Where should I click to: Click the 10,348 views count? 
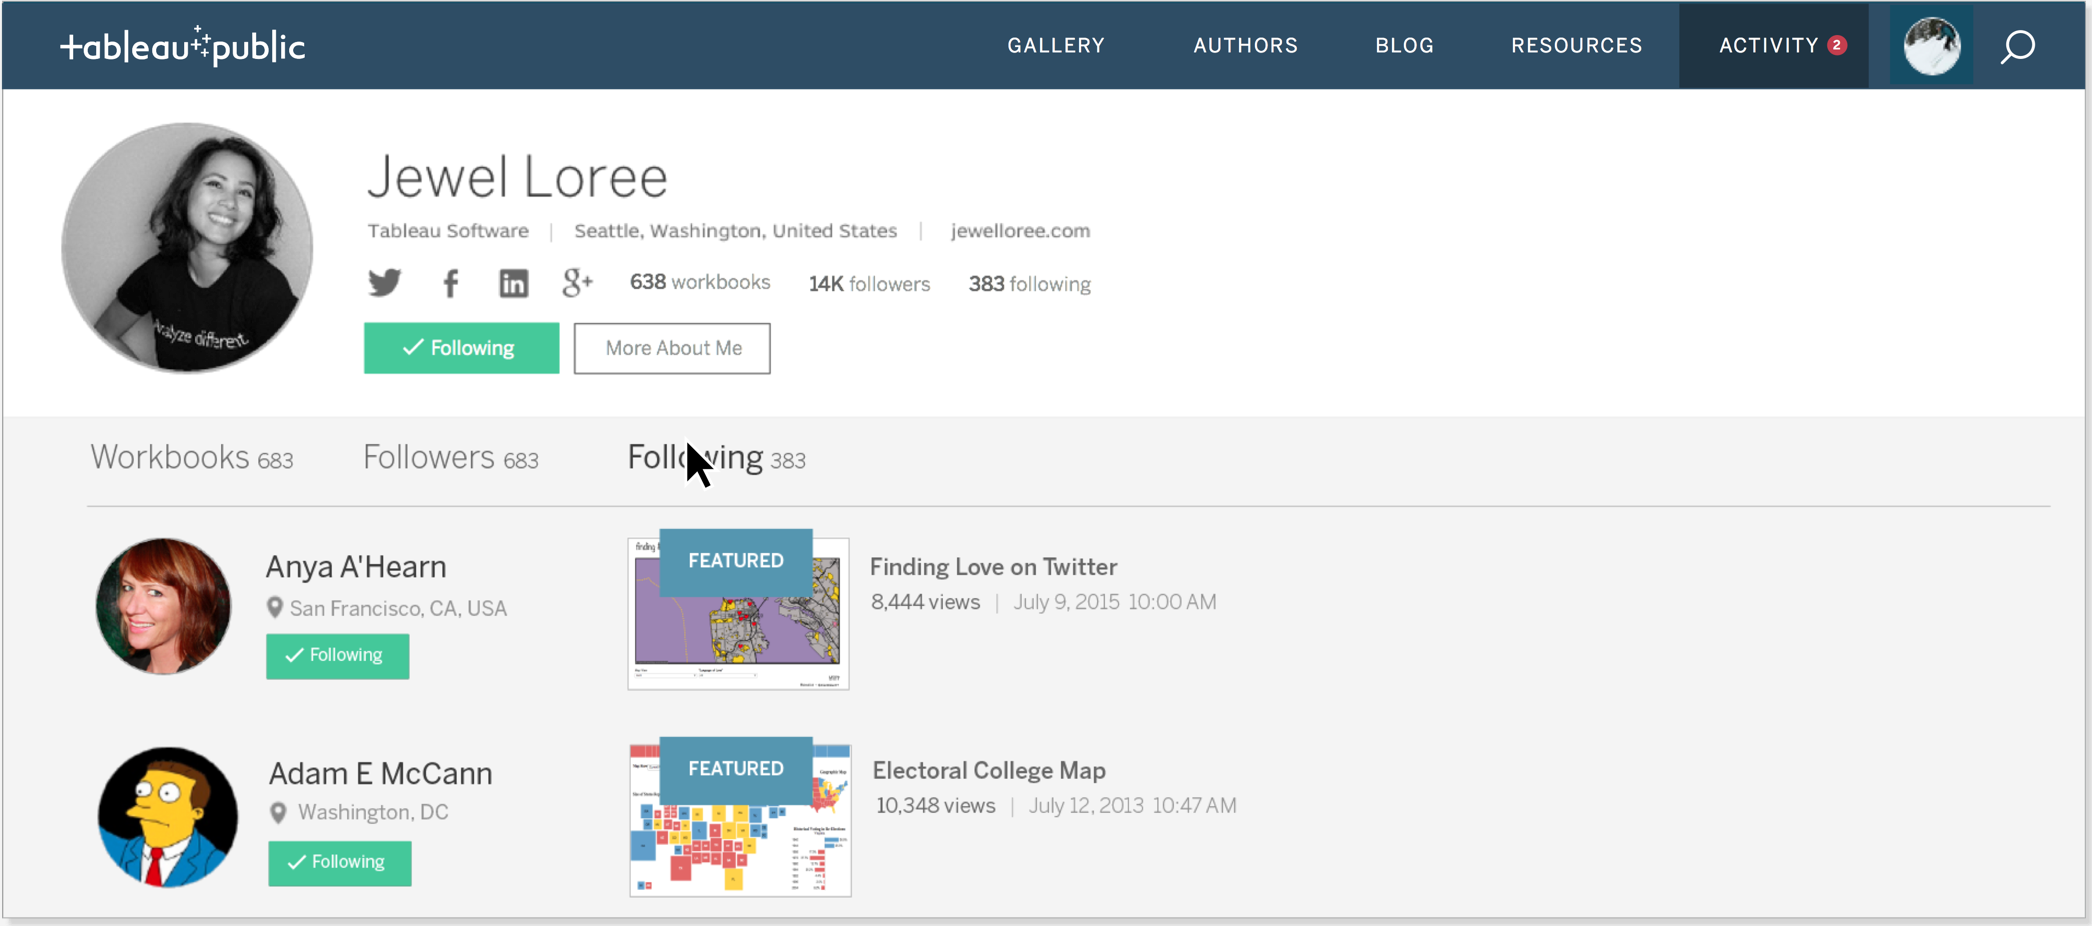936,806
